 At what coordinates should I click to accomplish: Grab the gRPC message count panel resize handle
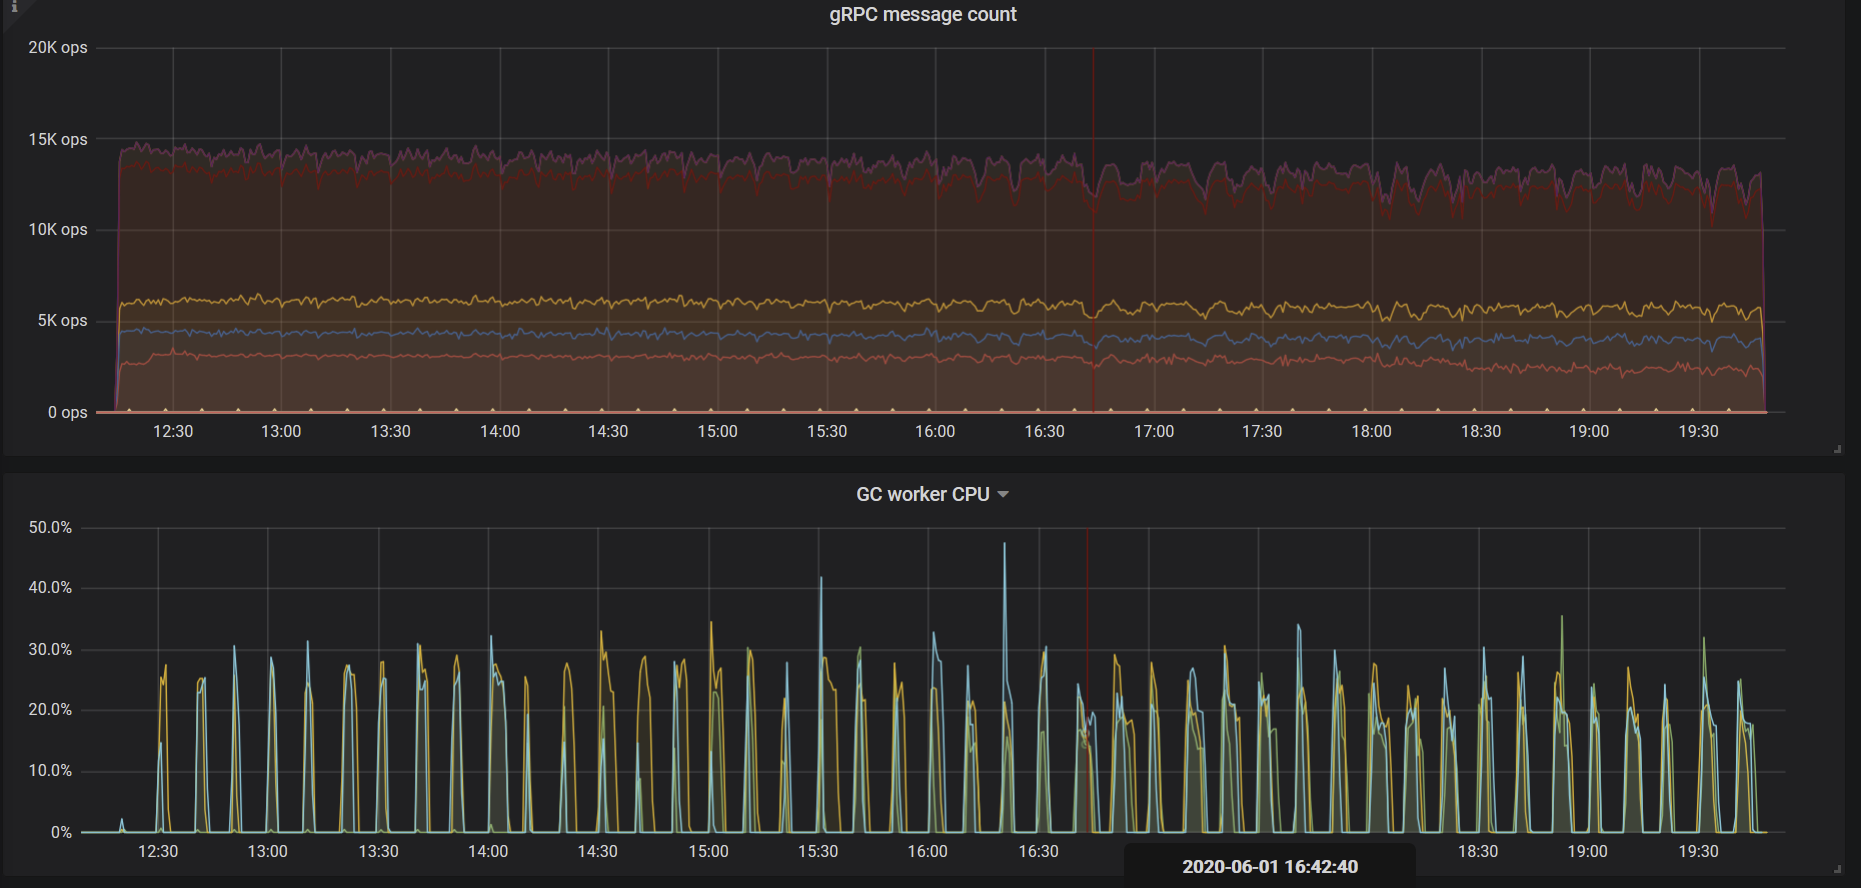1837,449
